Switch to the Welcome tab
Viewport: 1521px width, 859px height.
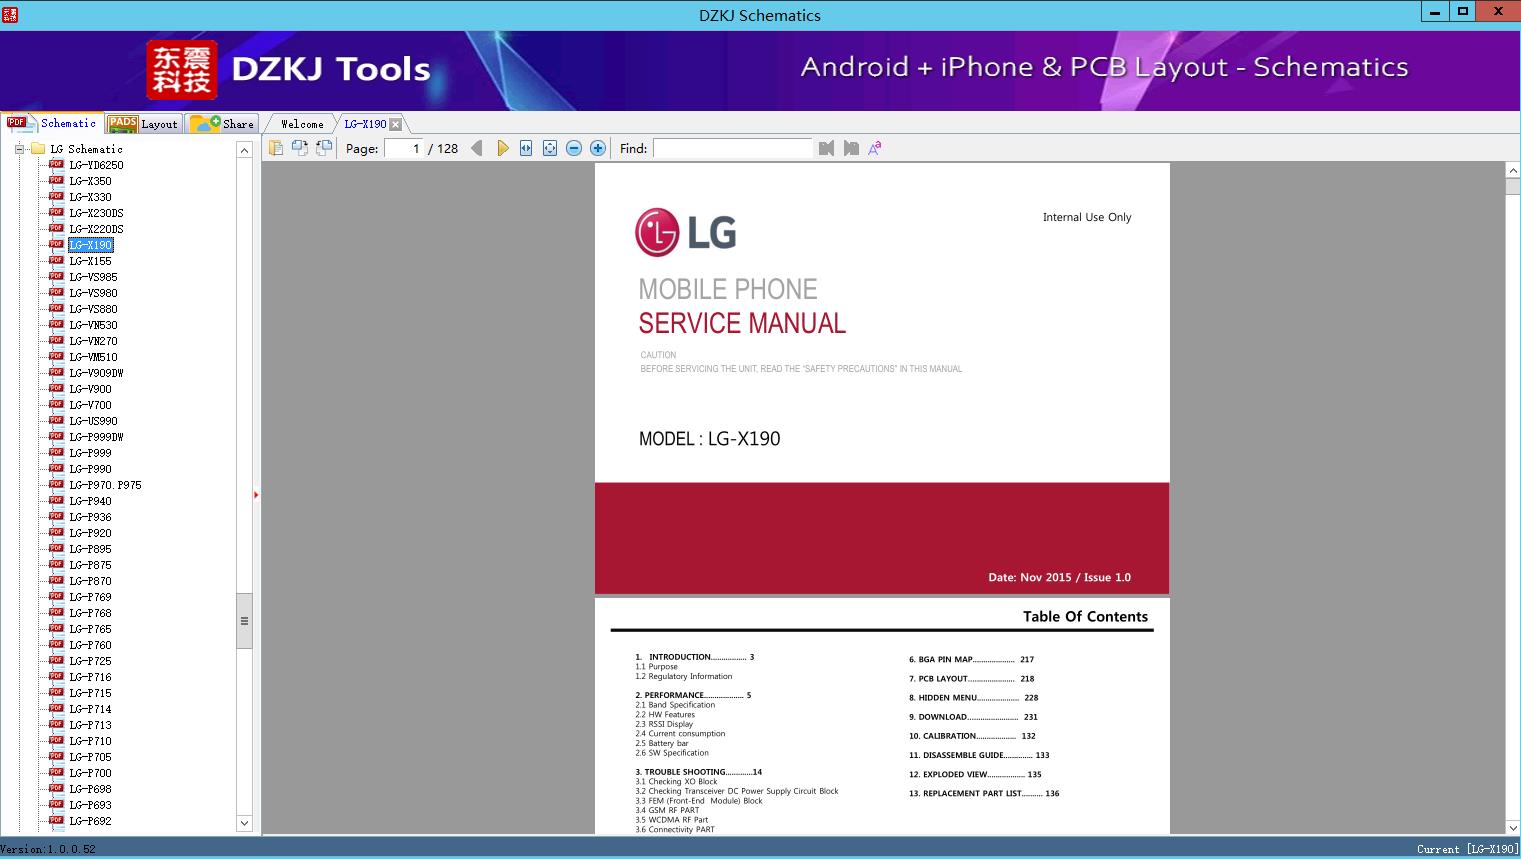[x=302, y=124]
